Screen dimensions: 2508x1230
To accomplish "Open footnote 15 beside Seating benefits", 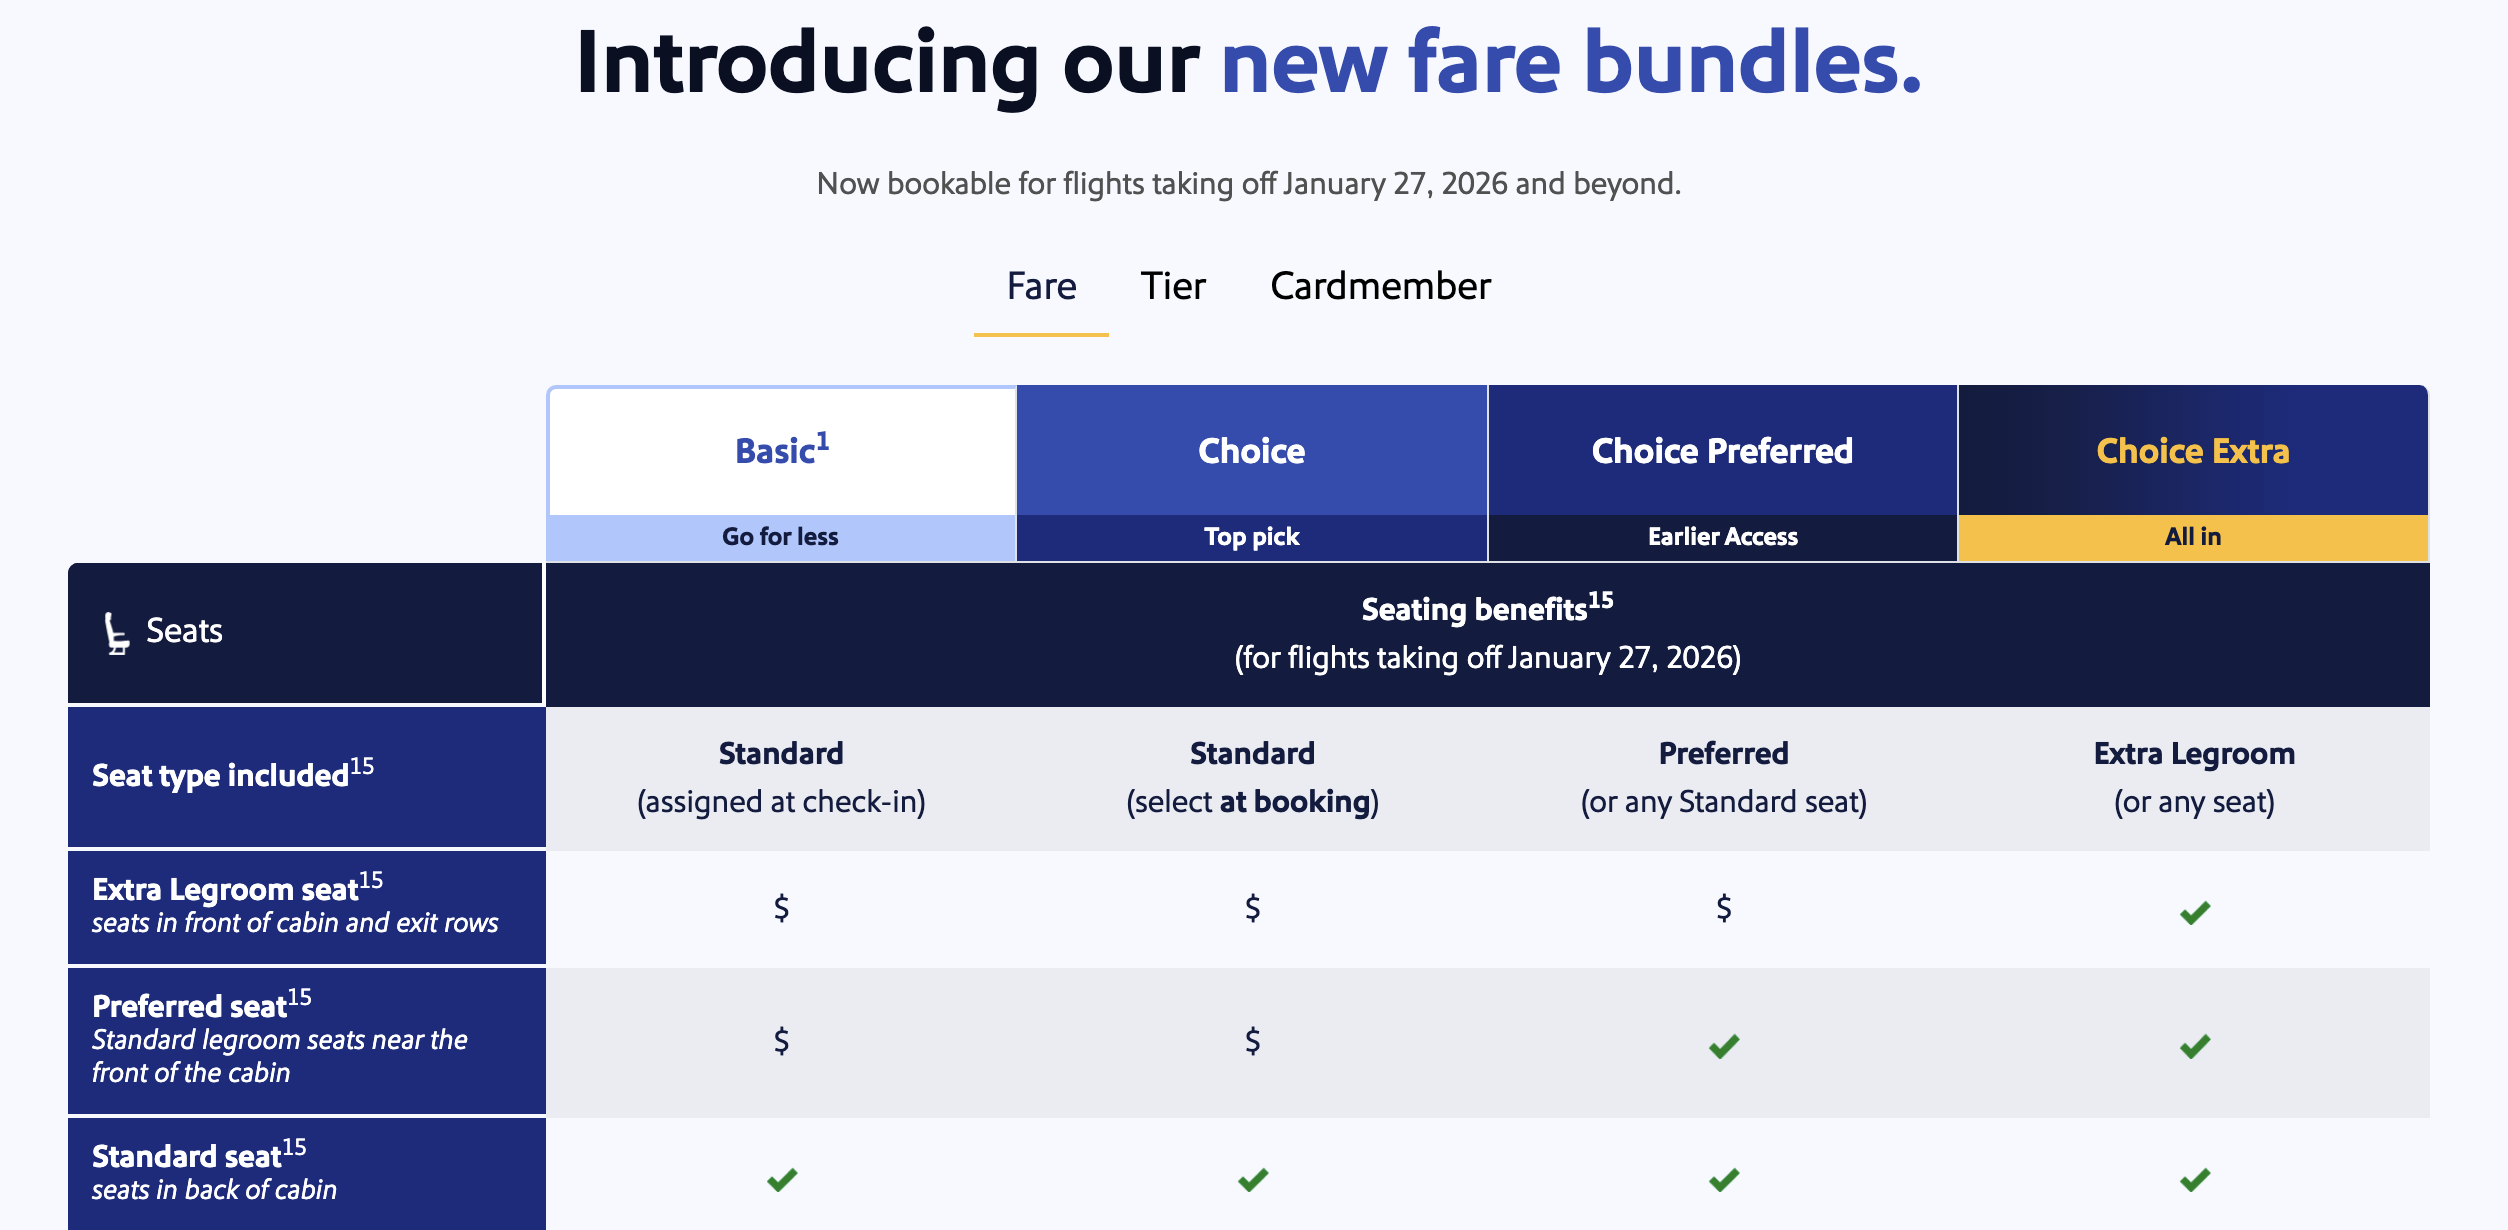I will point(1600,600).
